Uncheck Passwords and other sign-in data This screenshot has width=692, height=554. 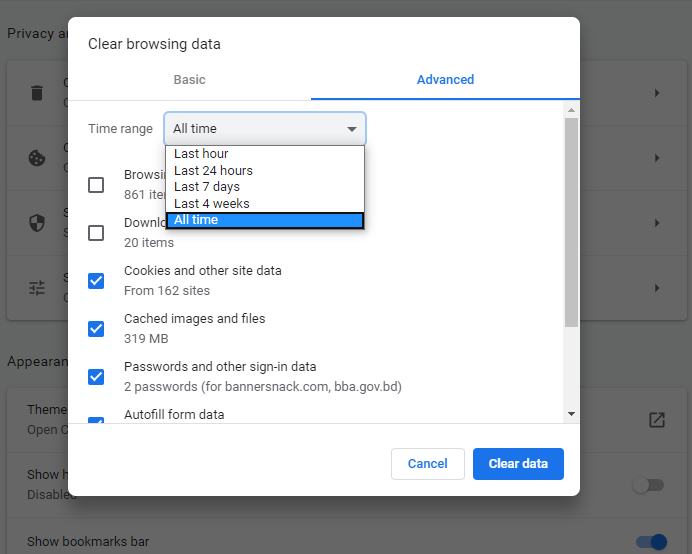pyautogui.click(x=96, y=376)
